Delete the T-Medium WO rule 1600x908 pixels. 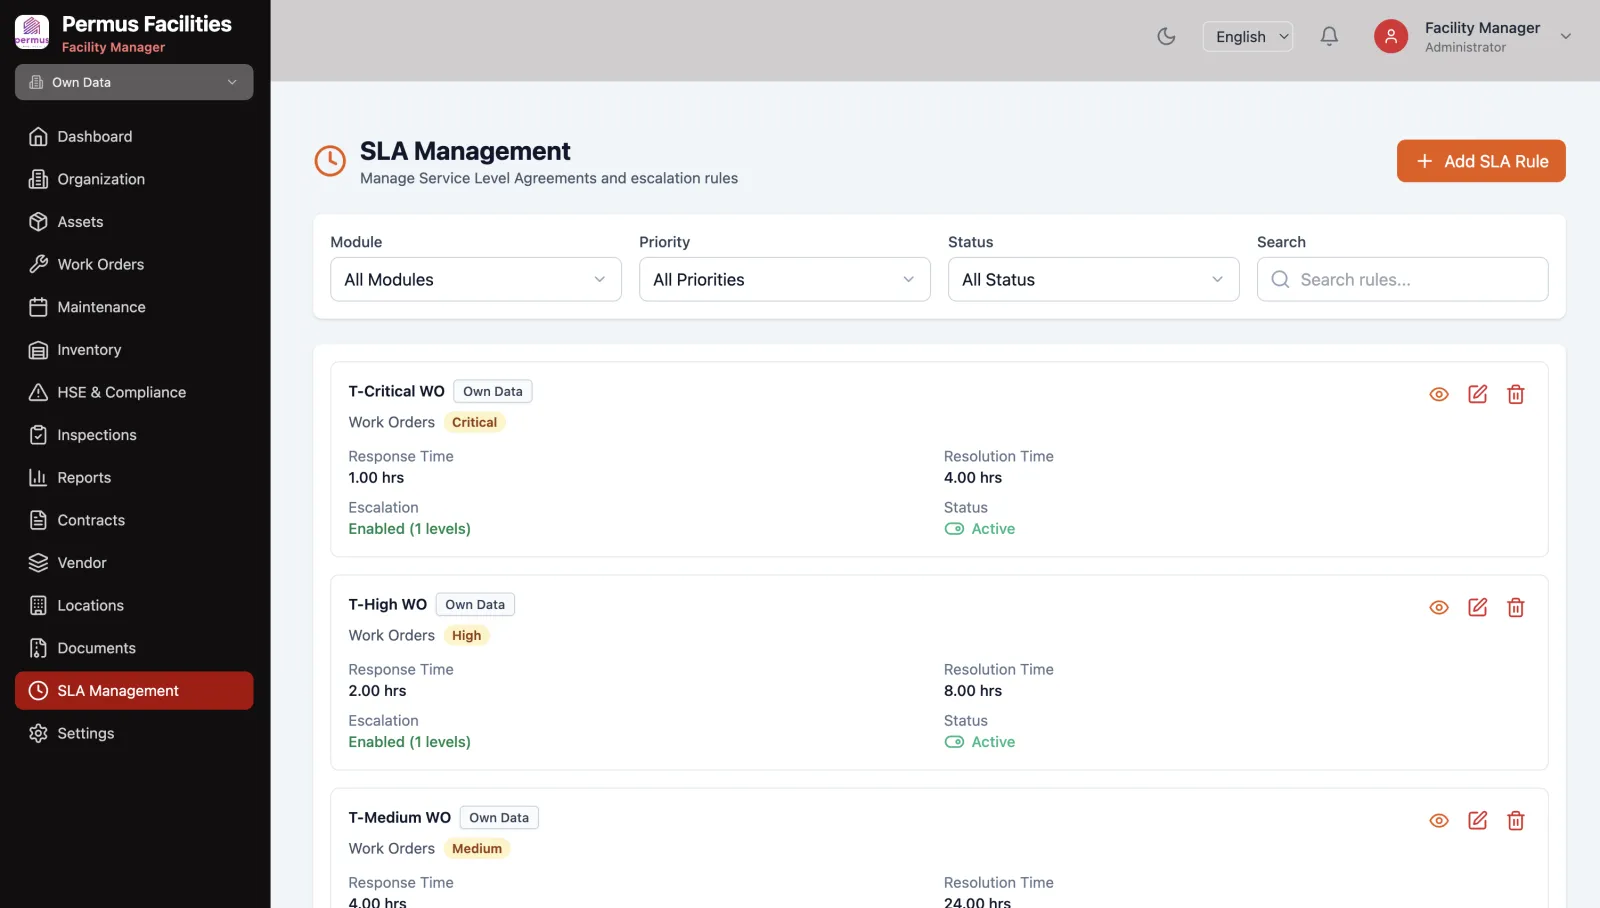point(1516,820)
